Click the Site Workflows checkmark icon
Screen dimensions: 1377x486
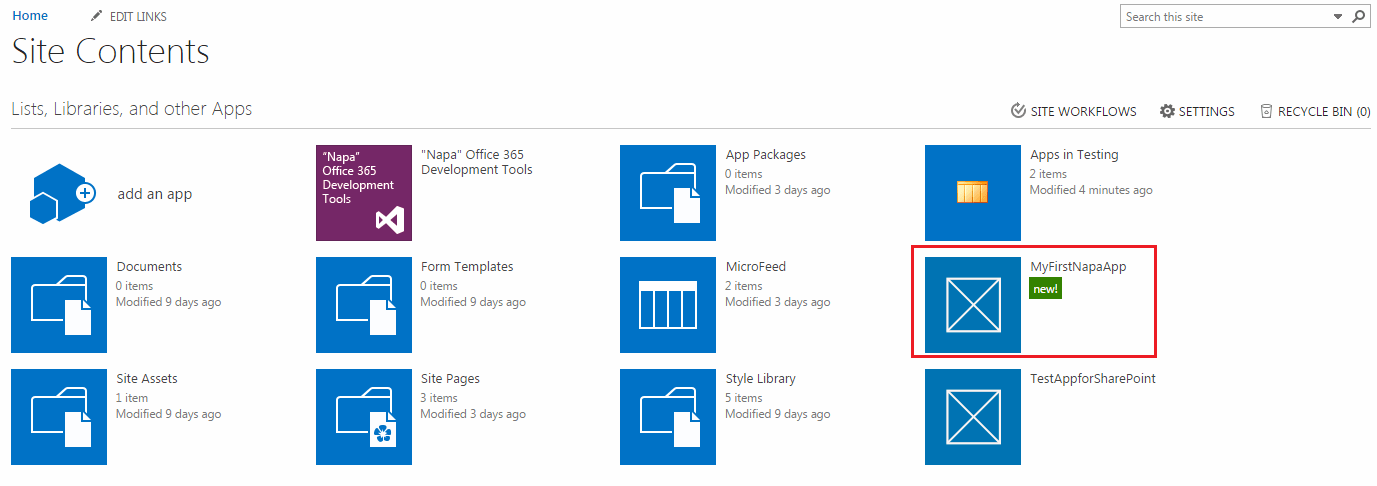click(1018, 111)
